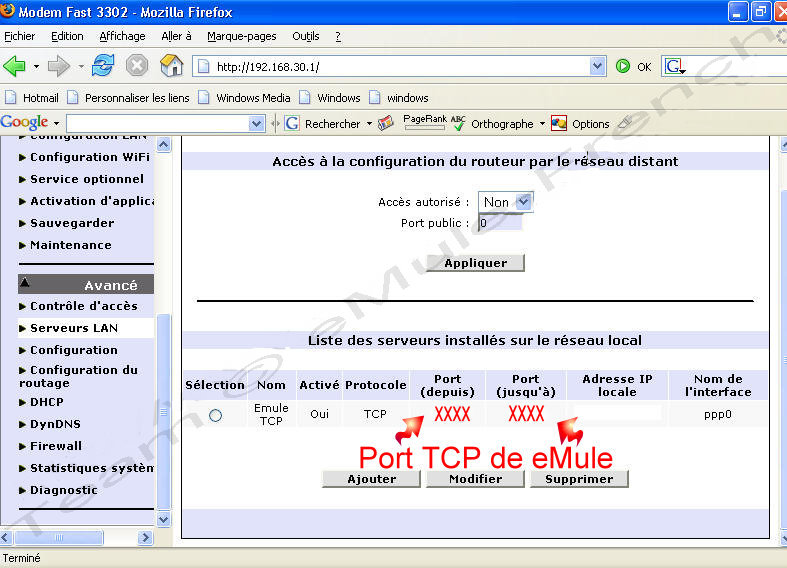
Task: Open the Fichier menu
Action: (20, 36)
